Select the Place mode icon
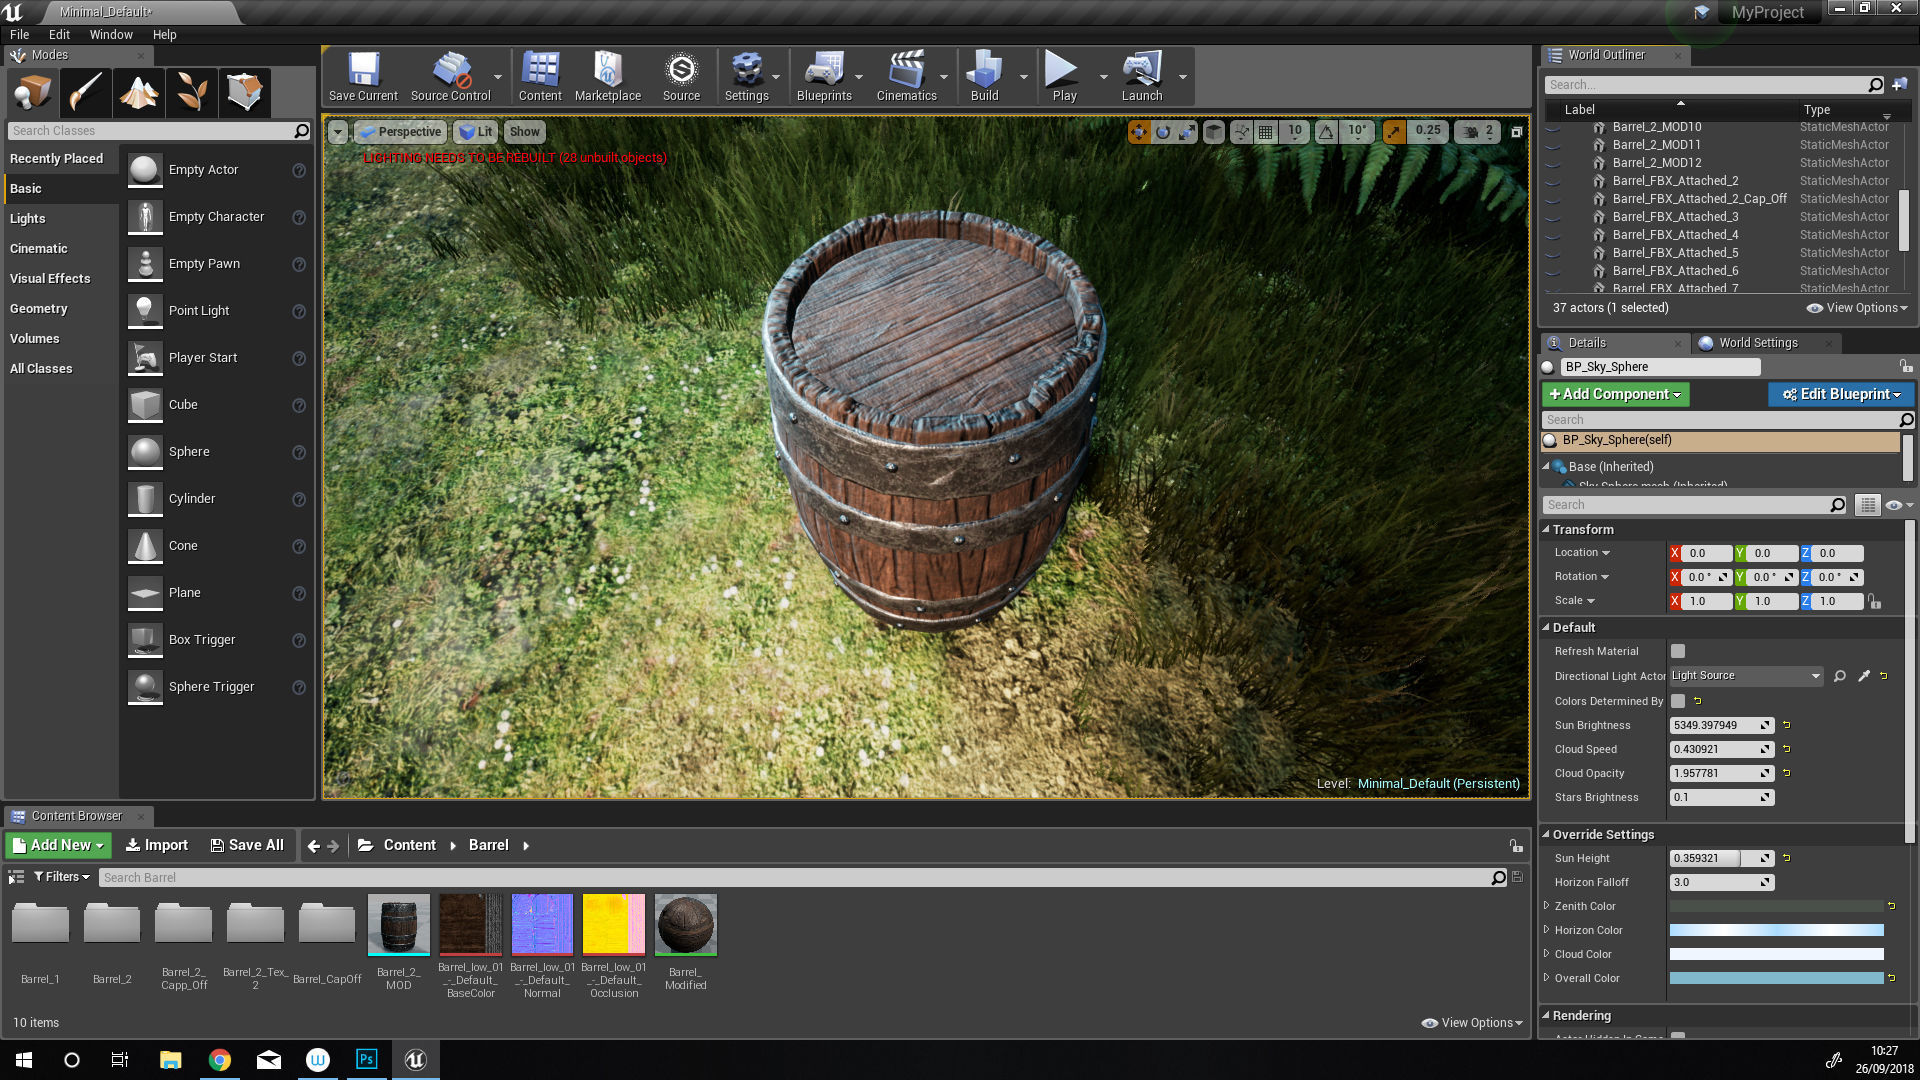Screen dimensions: 1920x1080 pyautogui.click(x=32, y=92)
